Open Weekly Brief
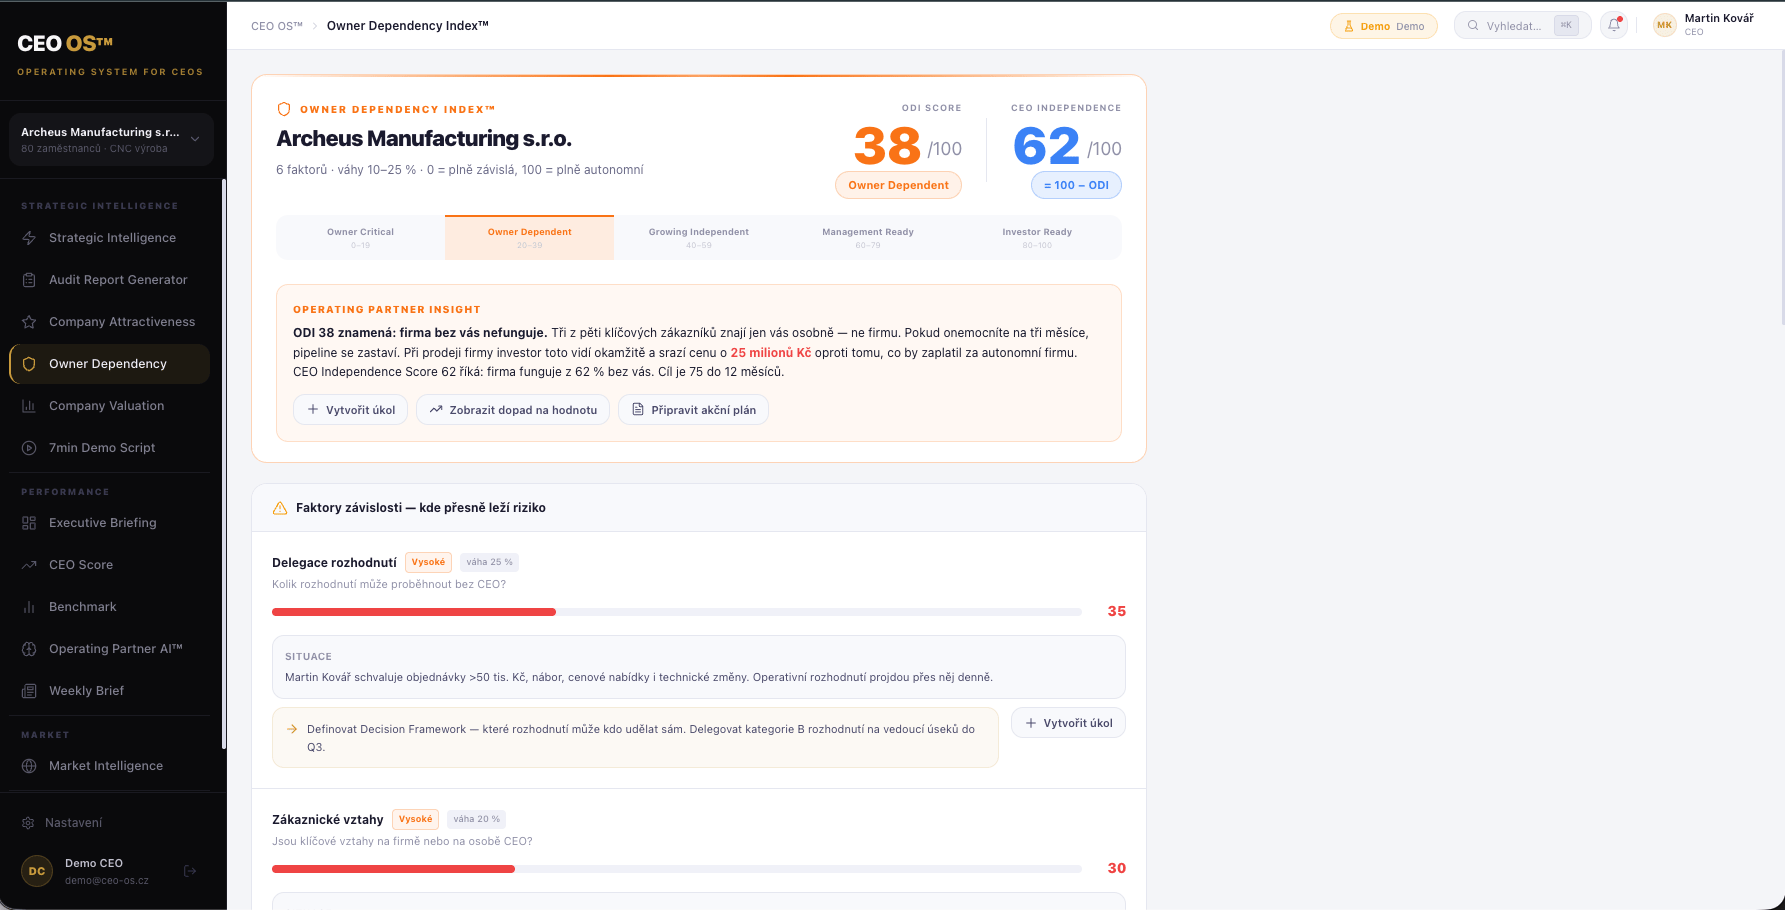This screenshot has width=1785, height=910. click(110, 691)
